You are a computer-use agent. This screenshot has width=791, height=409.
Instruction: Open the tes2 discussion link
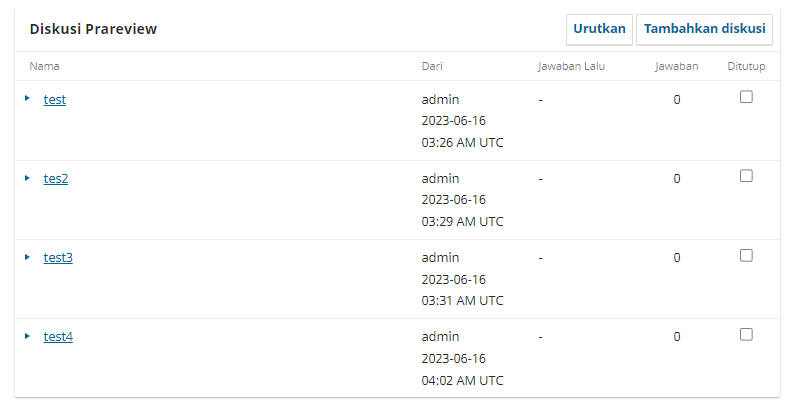point(56,178)
